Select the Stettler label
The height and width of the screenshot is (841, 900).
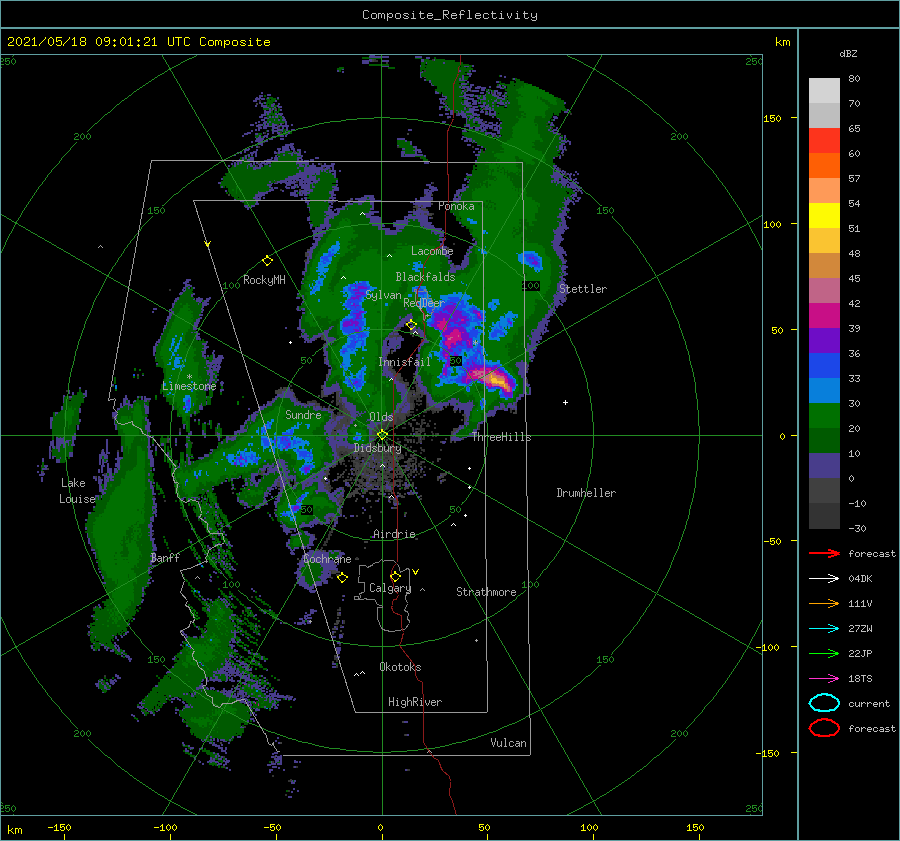click(x=583, y=289)
